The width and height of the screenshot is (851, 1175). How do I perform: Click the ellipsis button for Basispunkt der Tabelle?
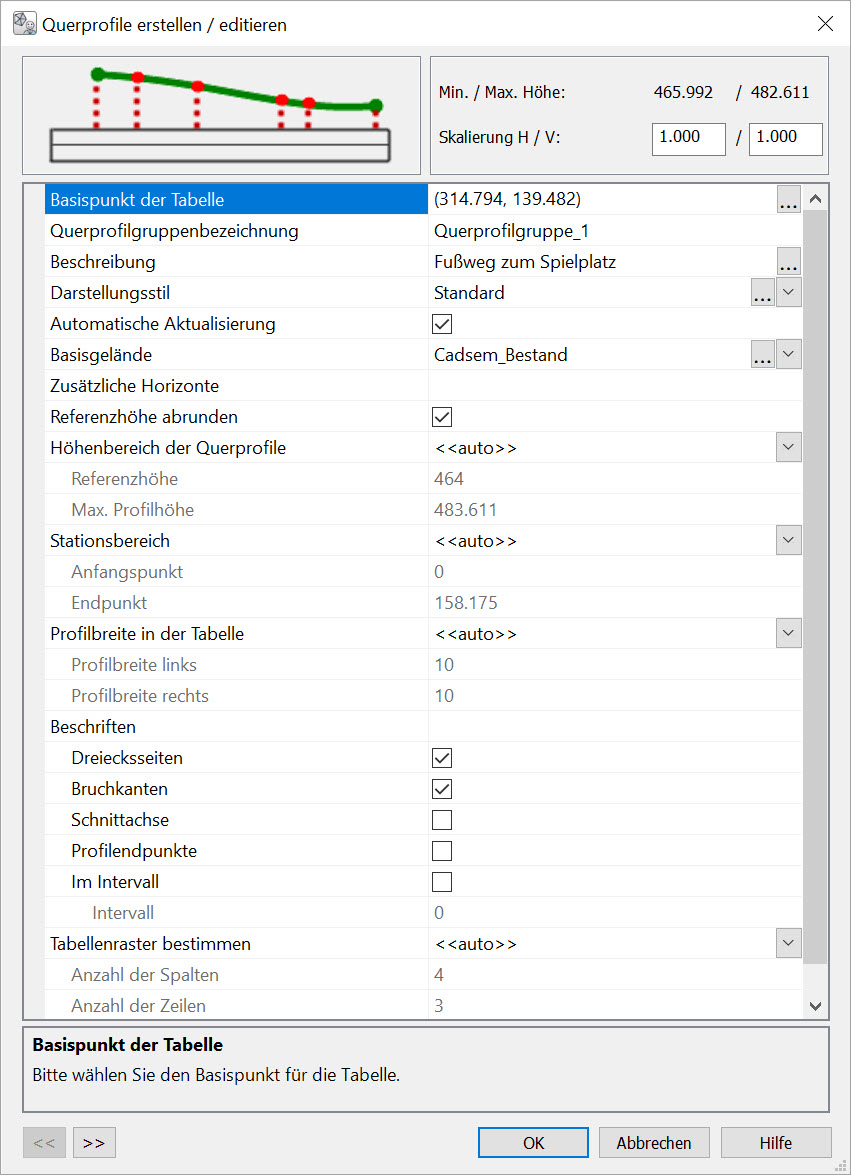[788, 200]
